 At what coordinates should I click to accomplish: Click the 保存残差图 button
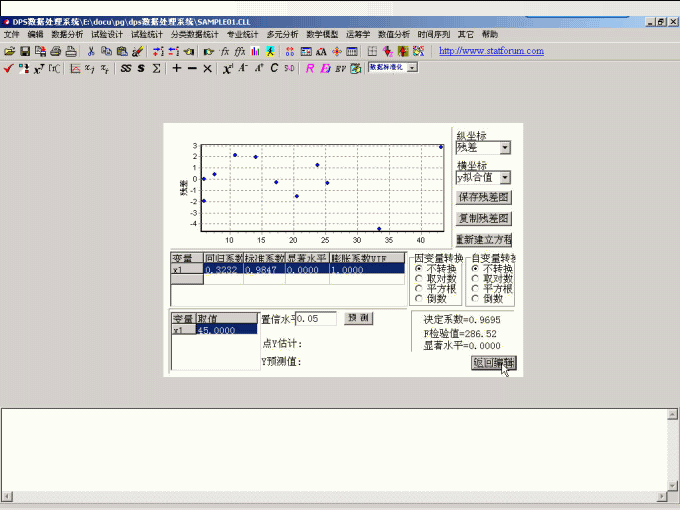(484, 197)
